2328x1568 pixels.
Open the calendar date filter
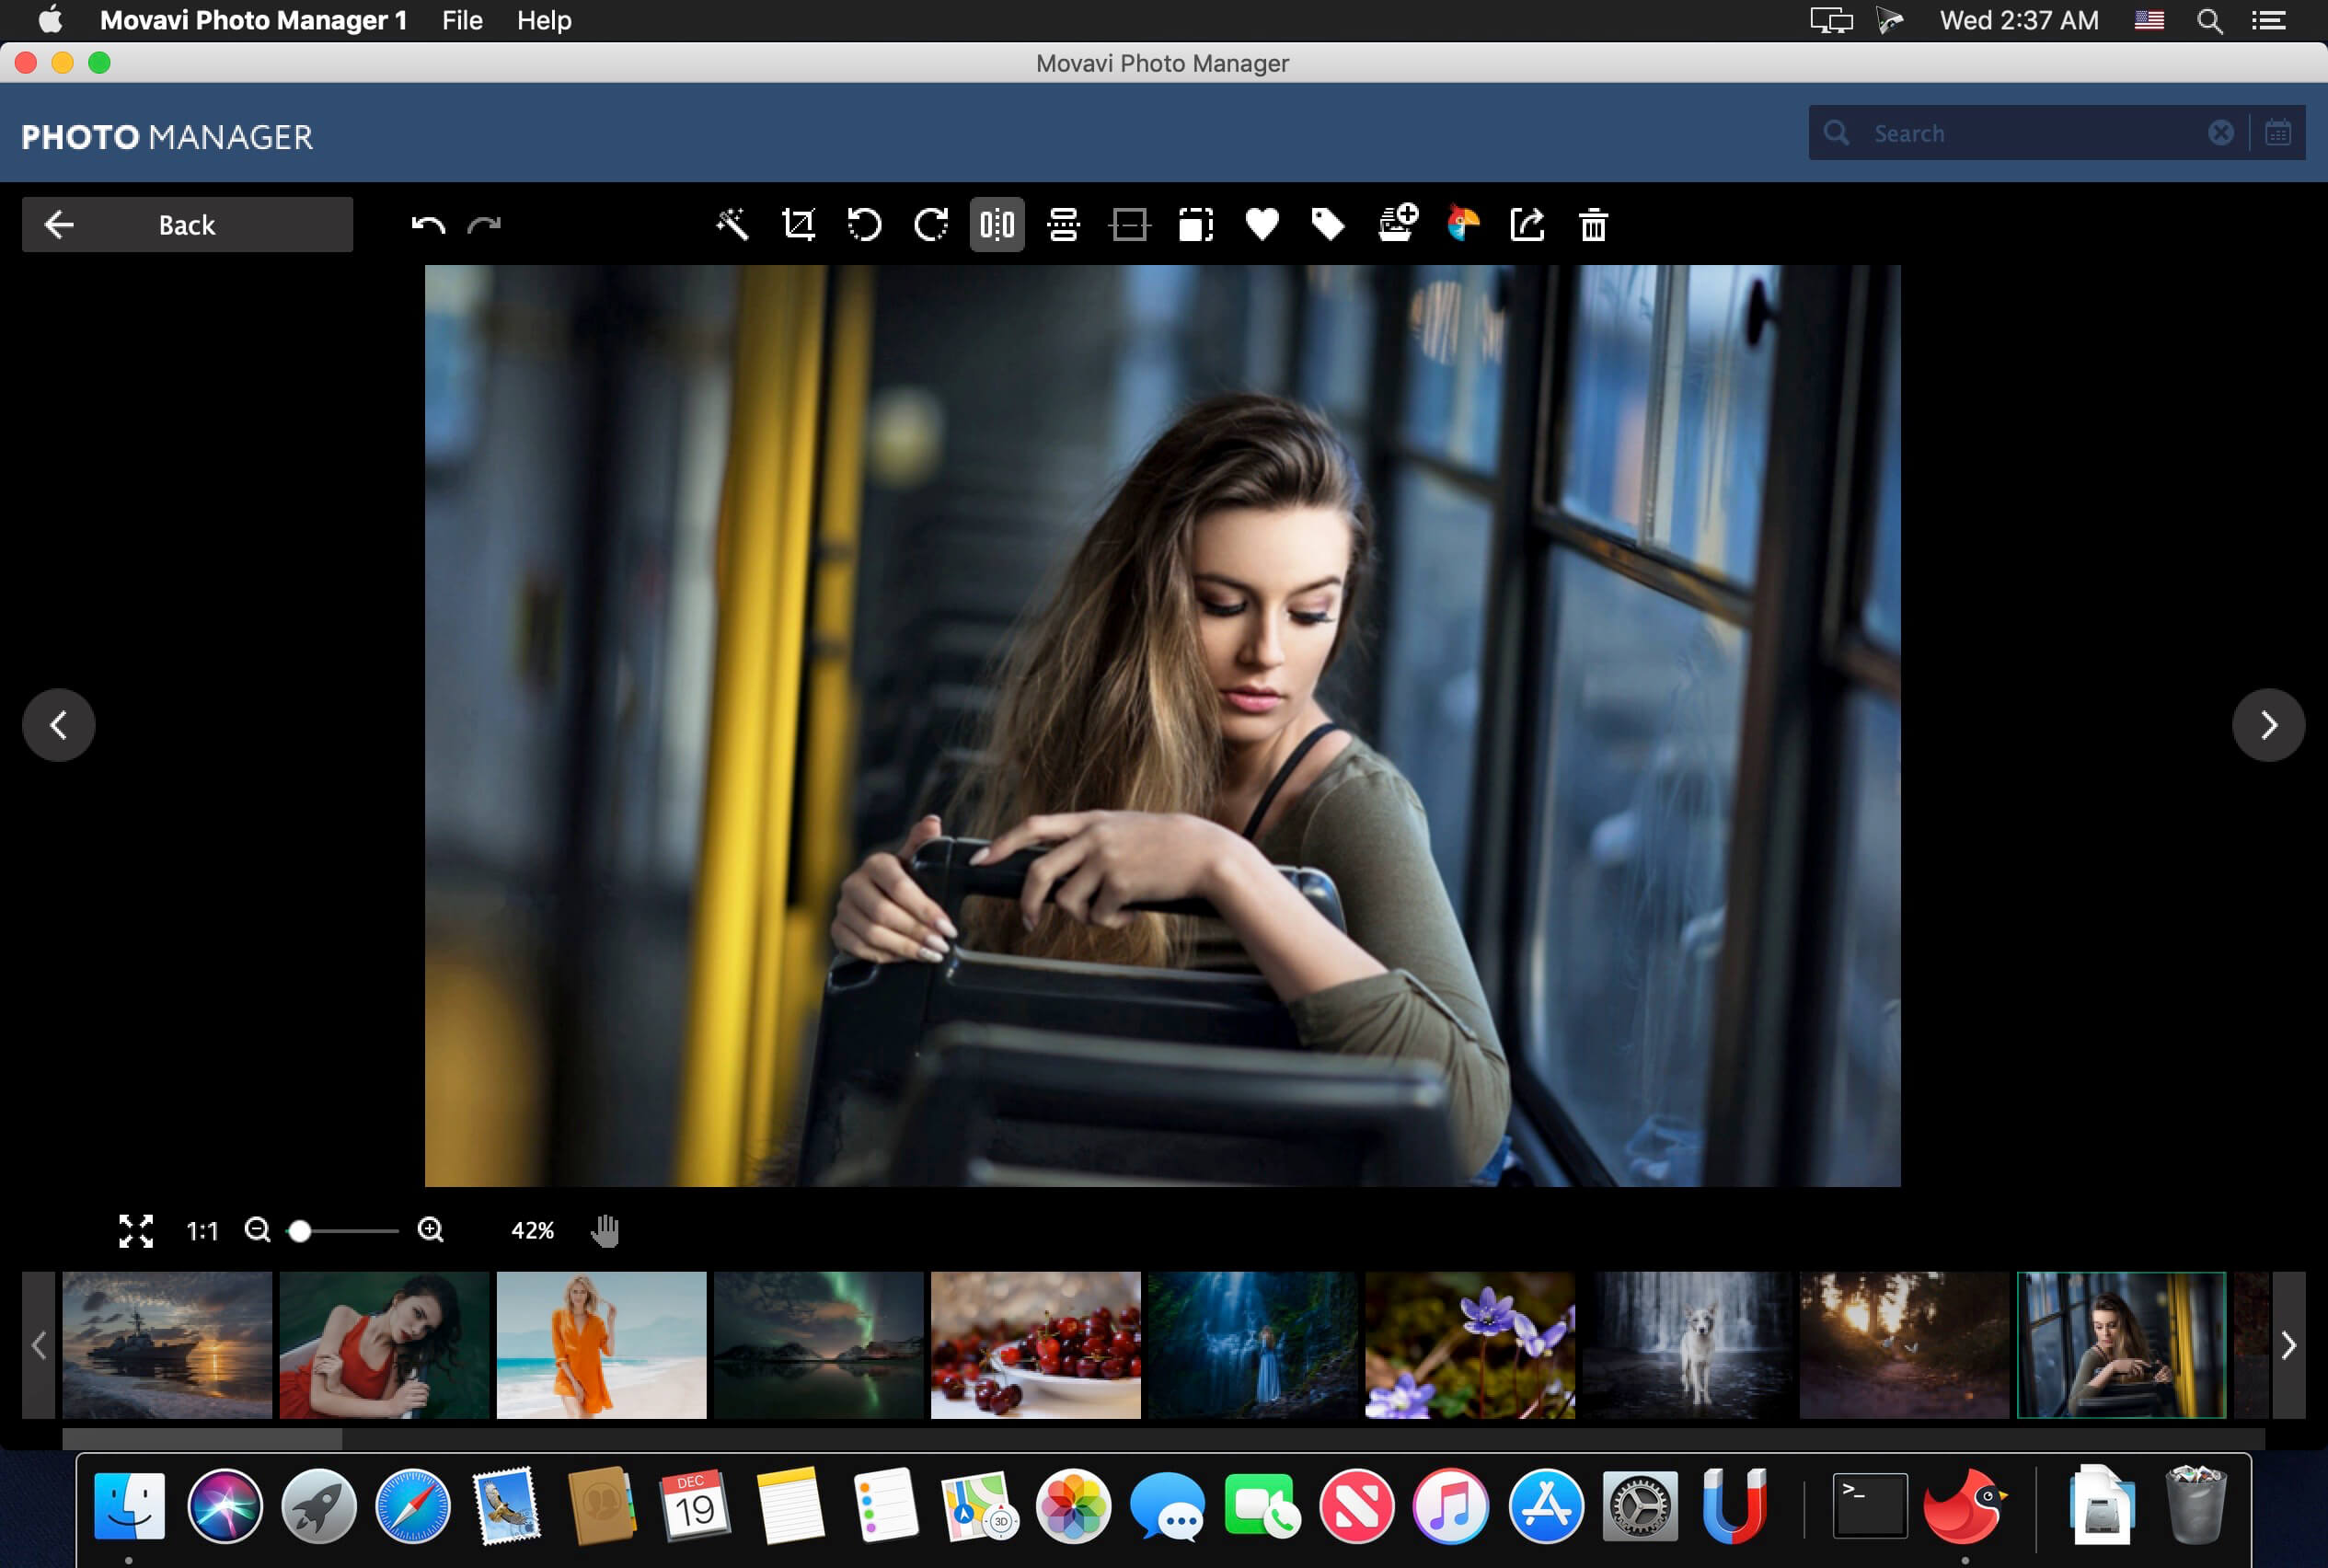tap(2278, 133)
